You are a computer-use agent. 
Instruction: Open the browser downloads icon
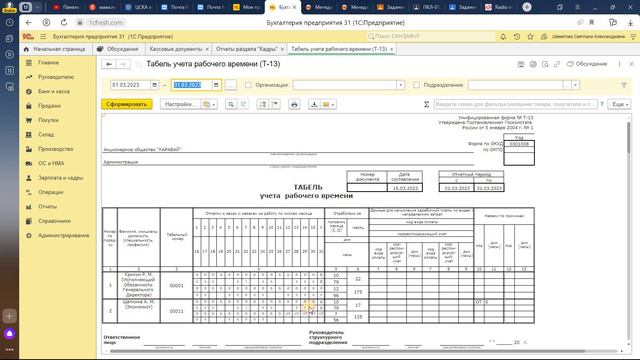point(630,22)
